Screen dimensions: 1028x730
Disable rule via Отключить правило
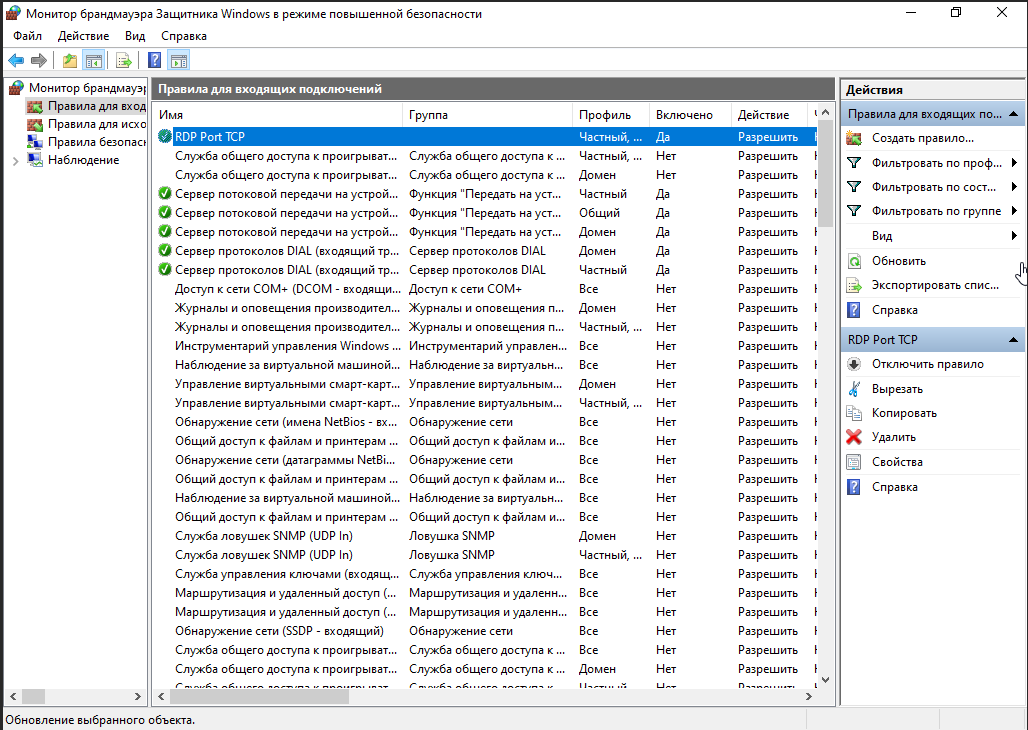[927, 364]
